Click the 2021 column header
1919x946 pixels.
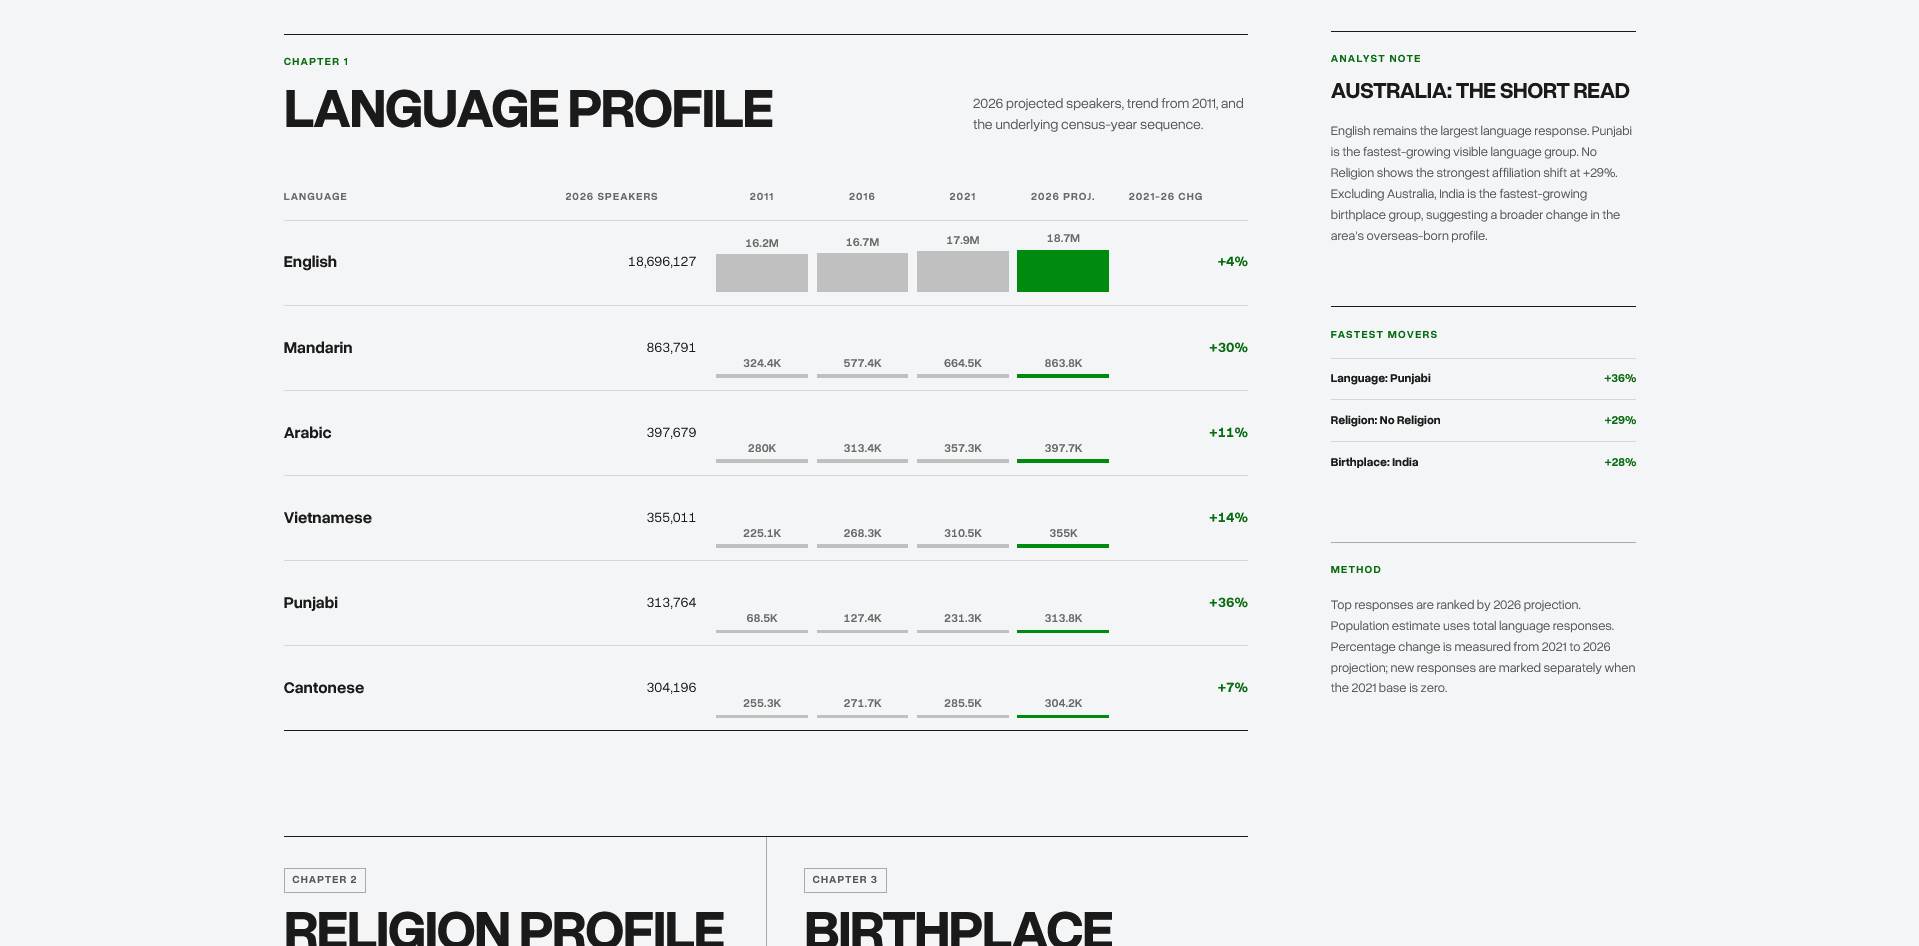(963, 197)
